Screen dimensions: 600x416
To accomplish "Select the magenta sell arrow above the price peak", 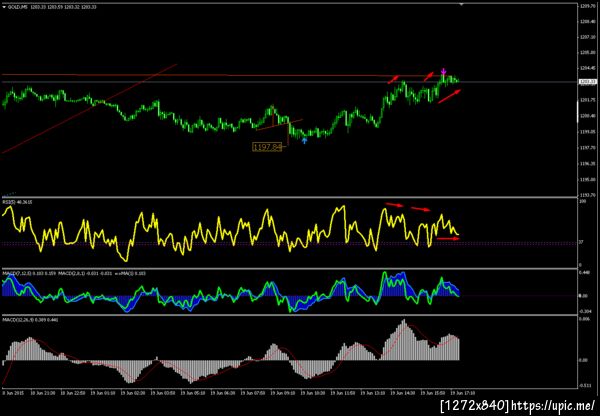I will [443, 71].
